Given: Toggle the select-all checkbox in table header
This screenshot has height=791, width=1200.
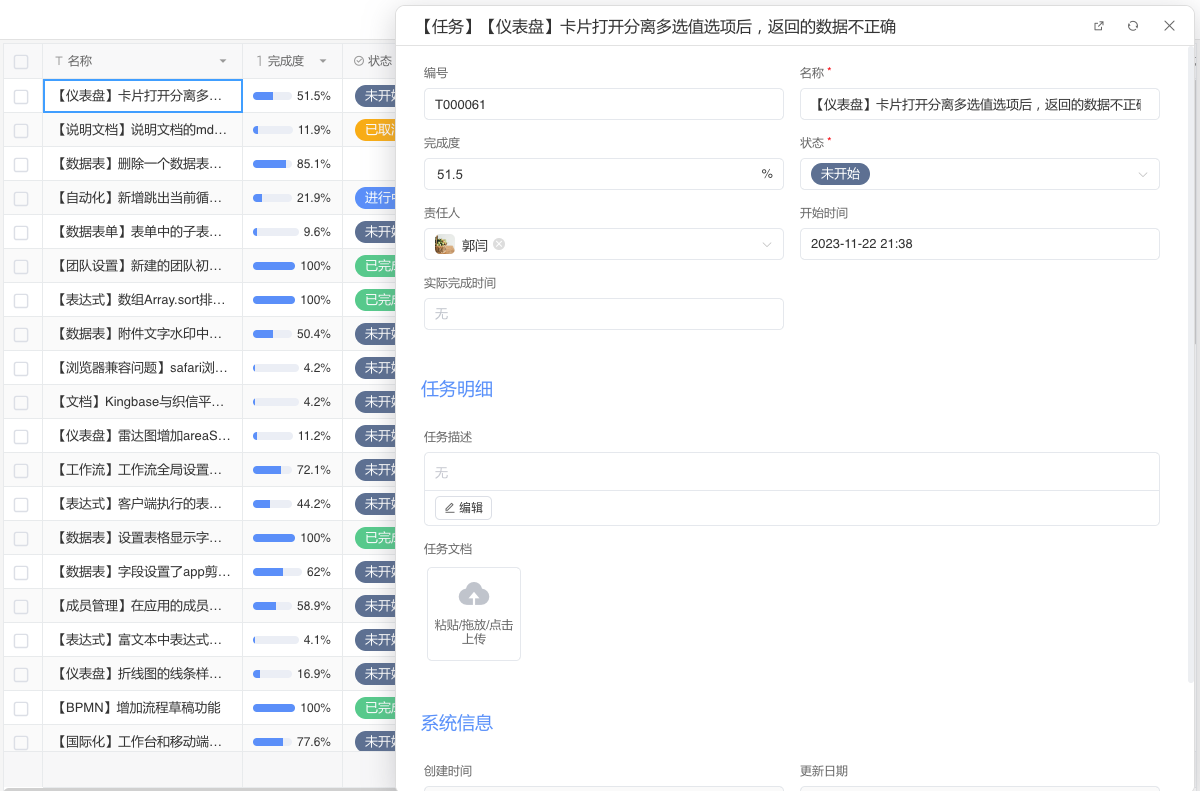Looking at the screenshot, I should [x=21, y=61].
